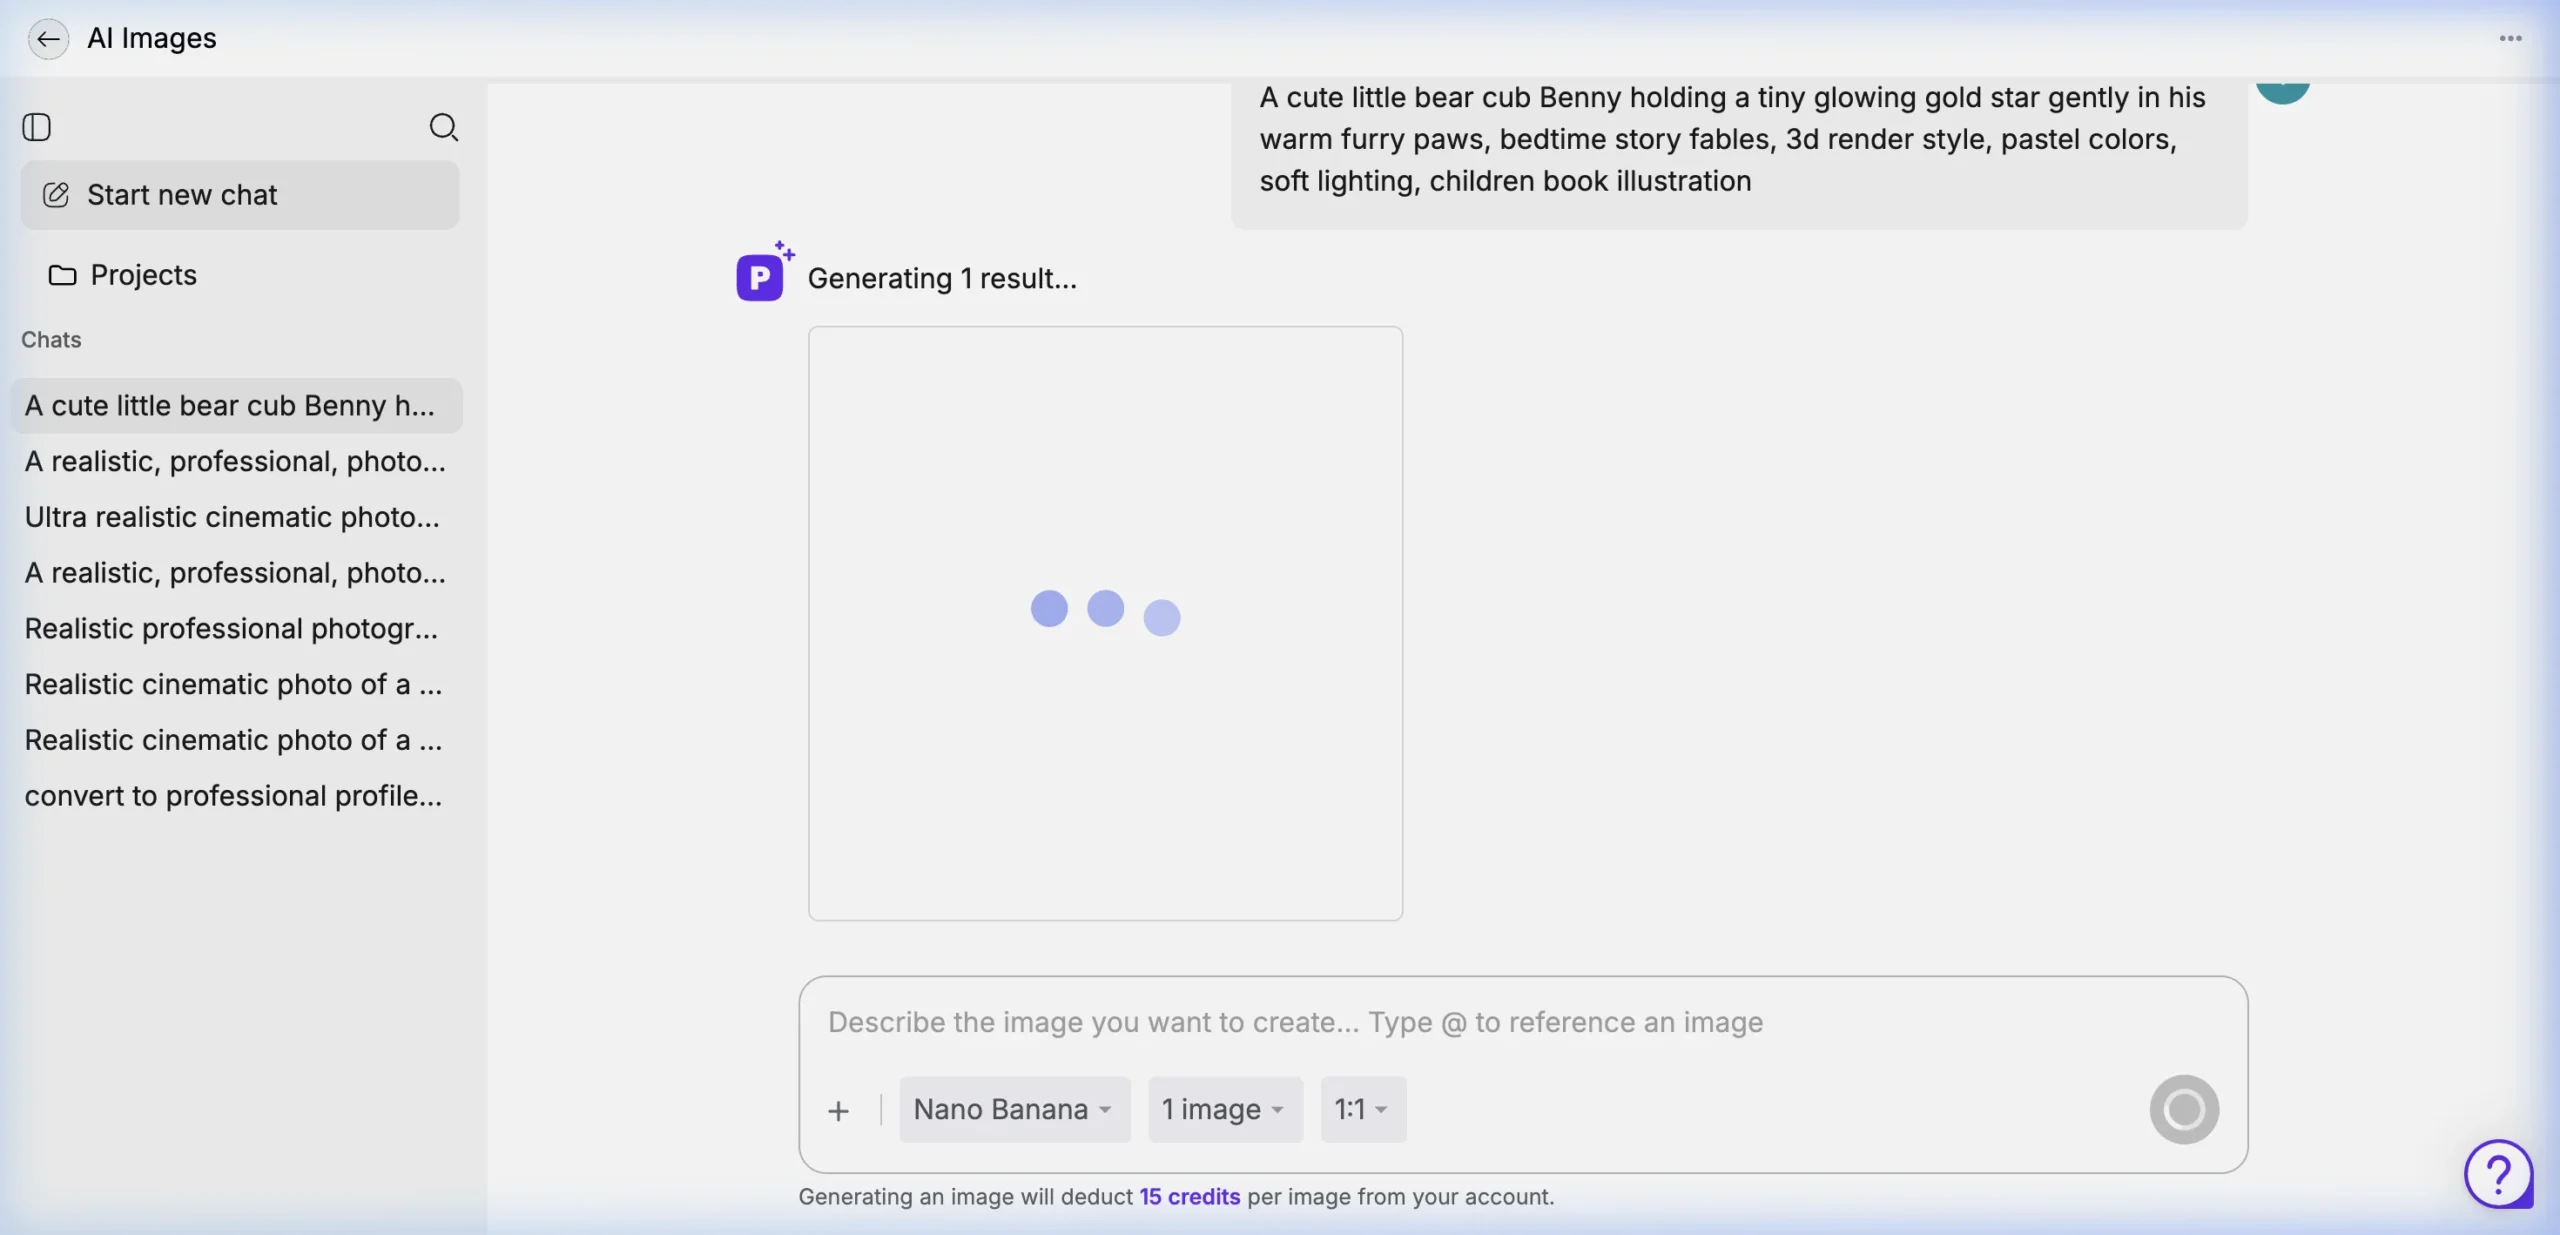
Task: Click the 'Generating 1 result...' status text
Action: (x=942, y=278)
